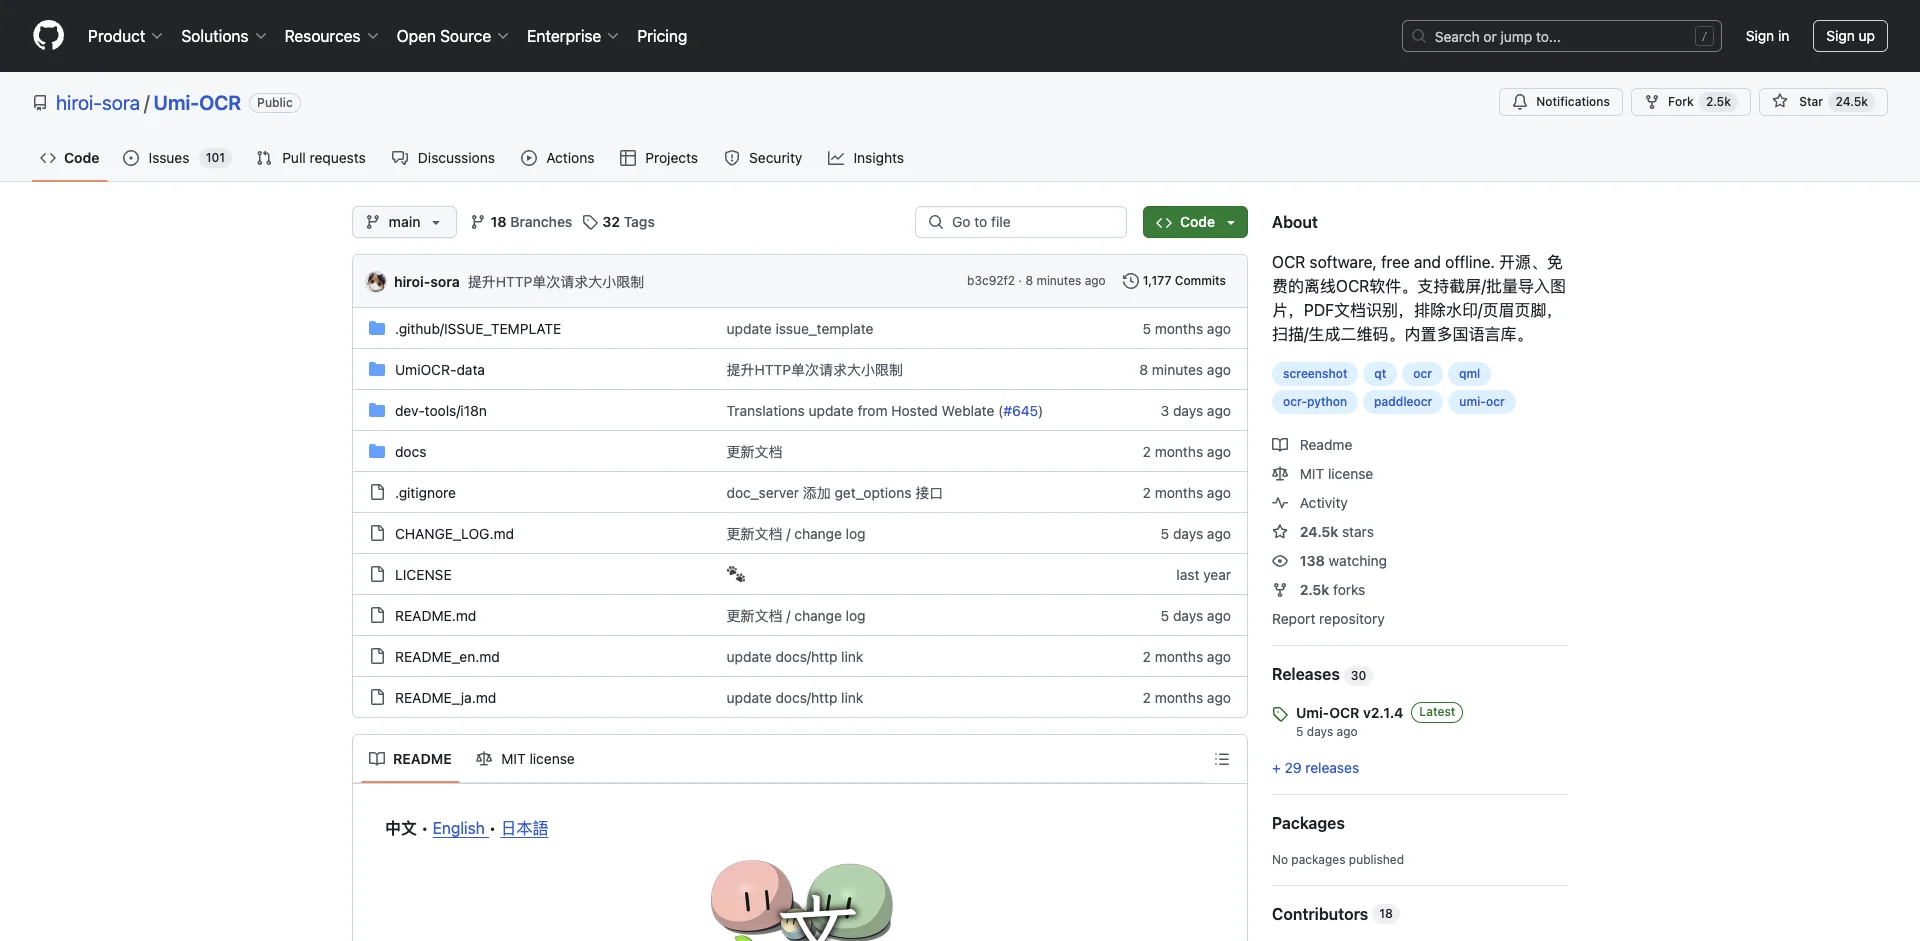1920x941 pixels.
Task: Click the dev-tools/i18n folder icon
Action: coord(377,410)
